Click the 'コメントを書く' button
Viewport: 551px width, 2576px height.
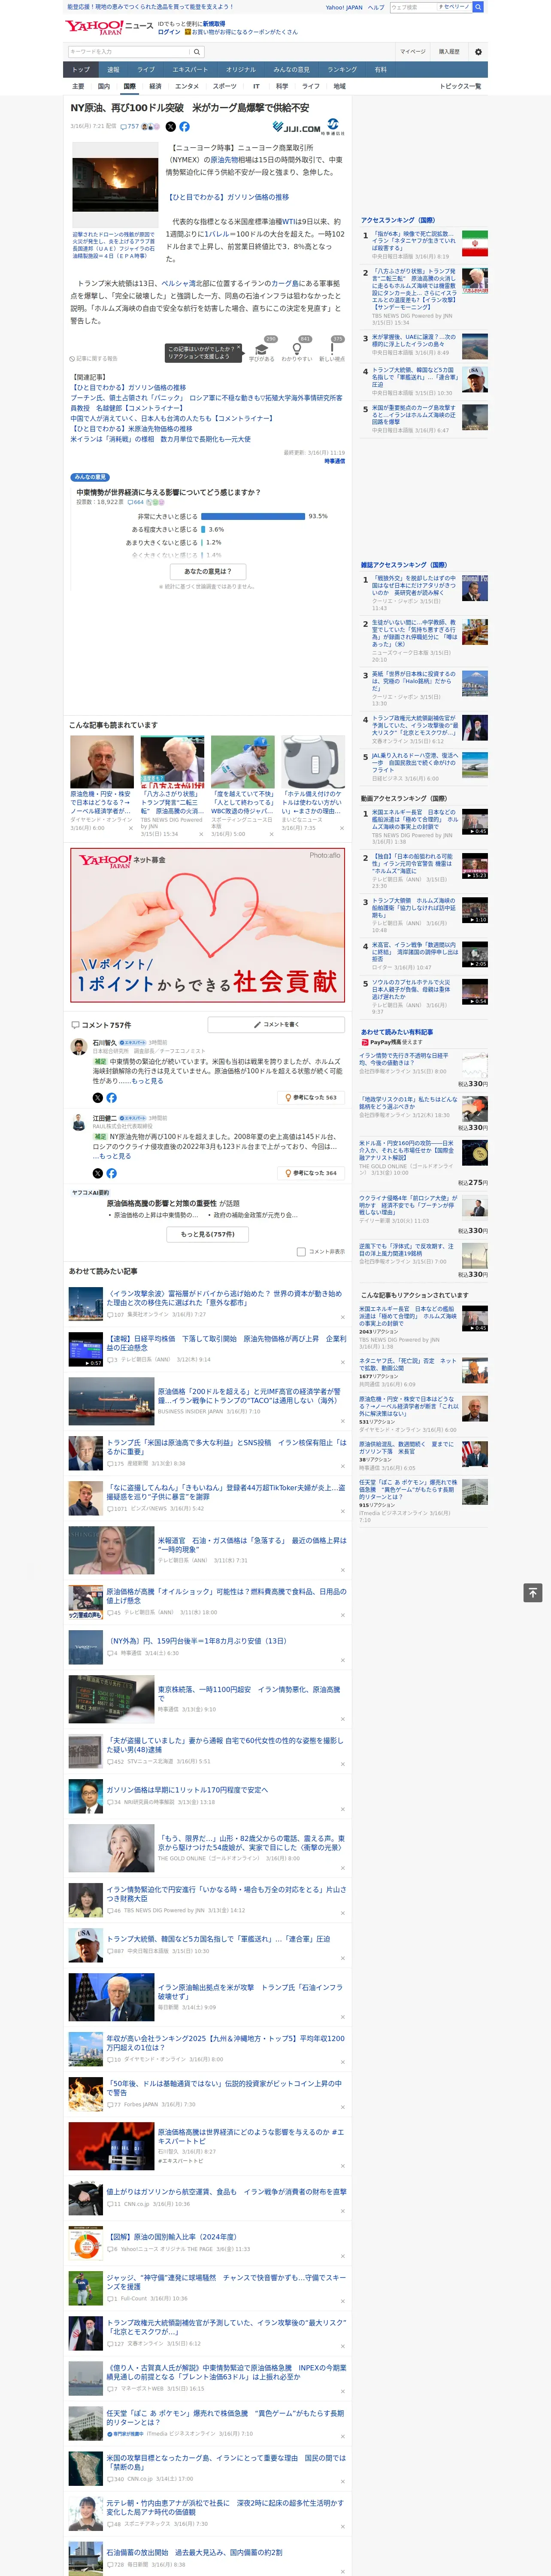point(276,1024)
